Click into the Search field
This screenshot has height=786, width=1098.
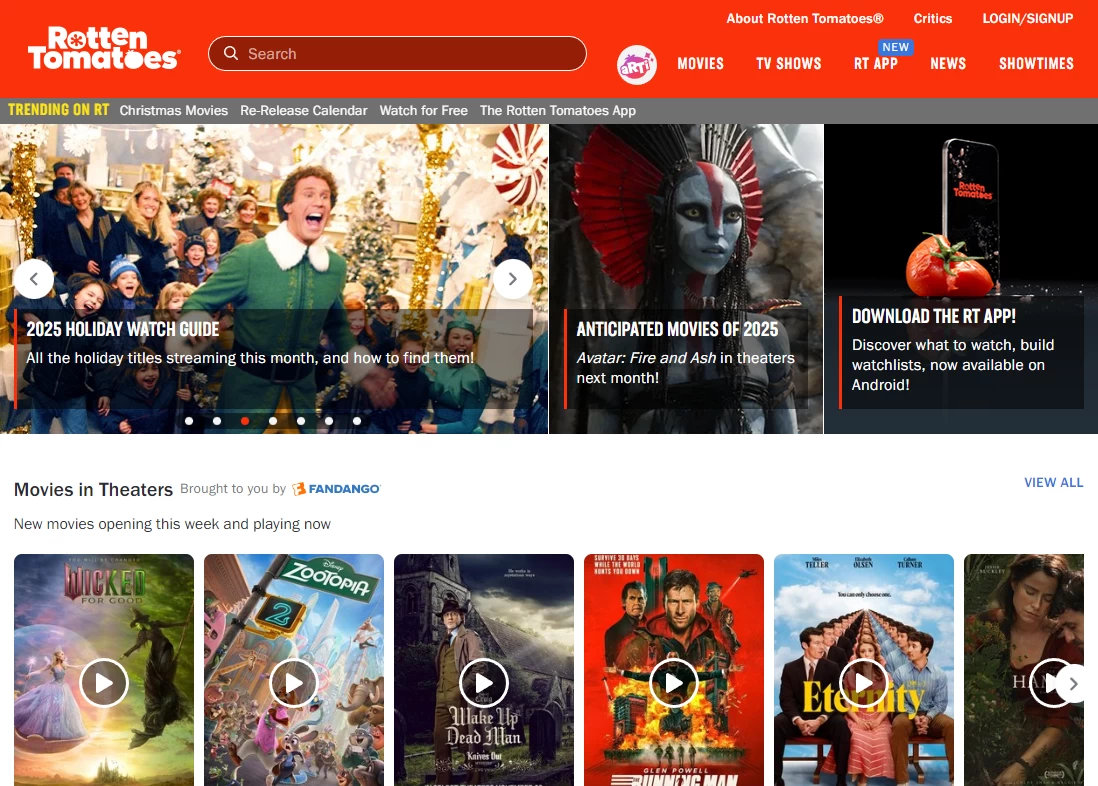click(x=410, y=54)
